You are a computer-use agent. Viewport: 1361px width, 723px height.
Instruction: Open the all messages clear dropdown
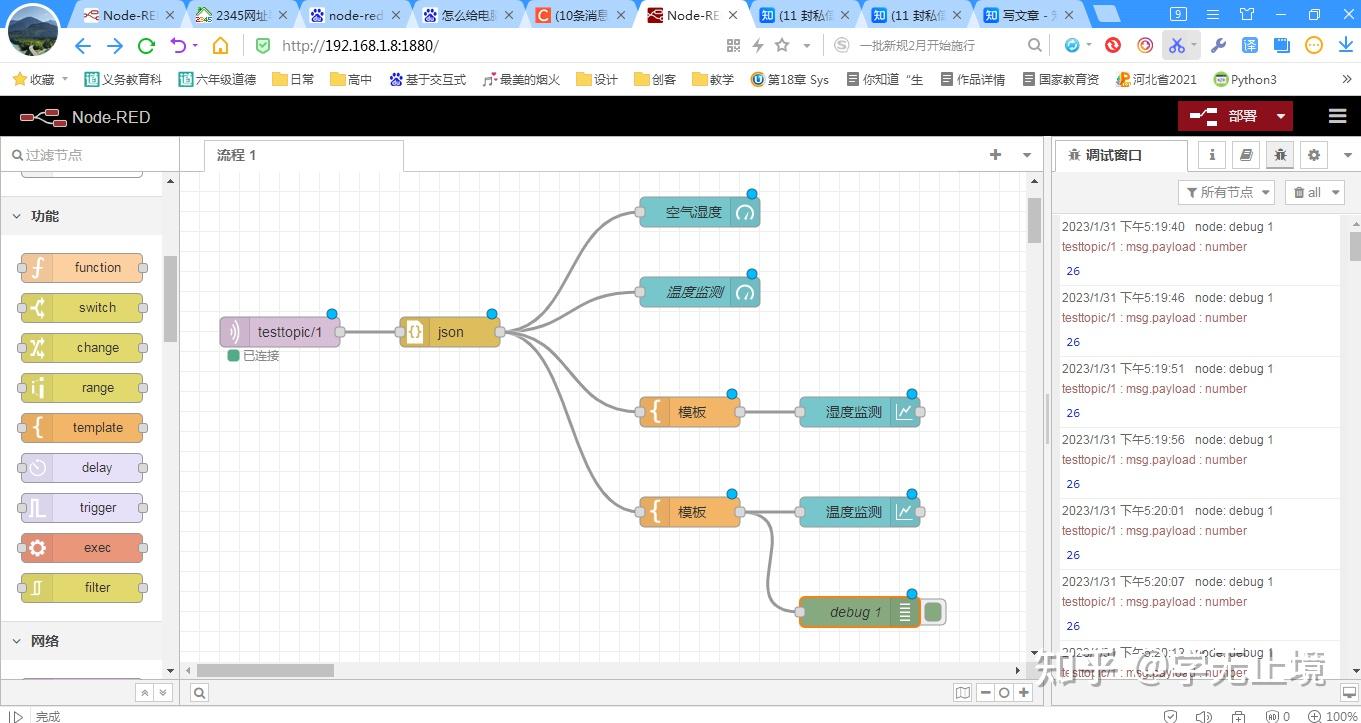coord(1313,192)
